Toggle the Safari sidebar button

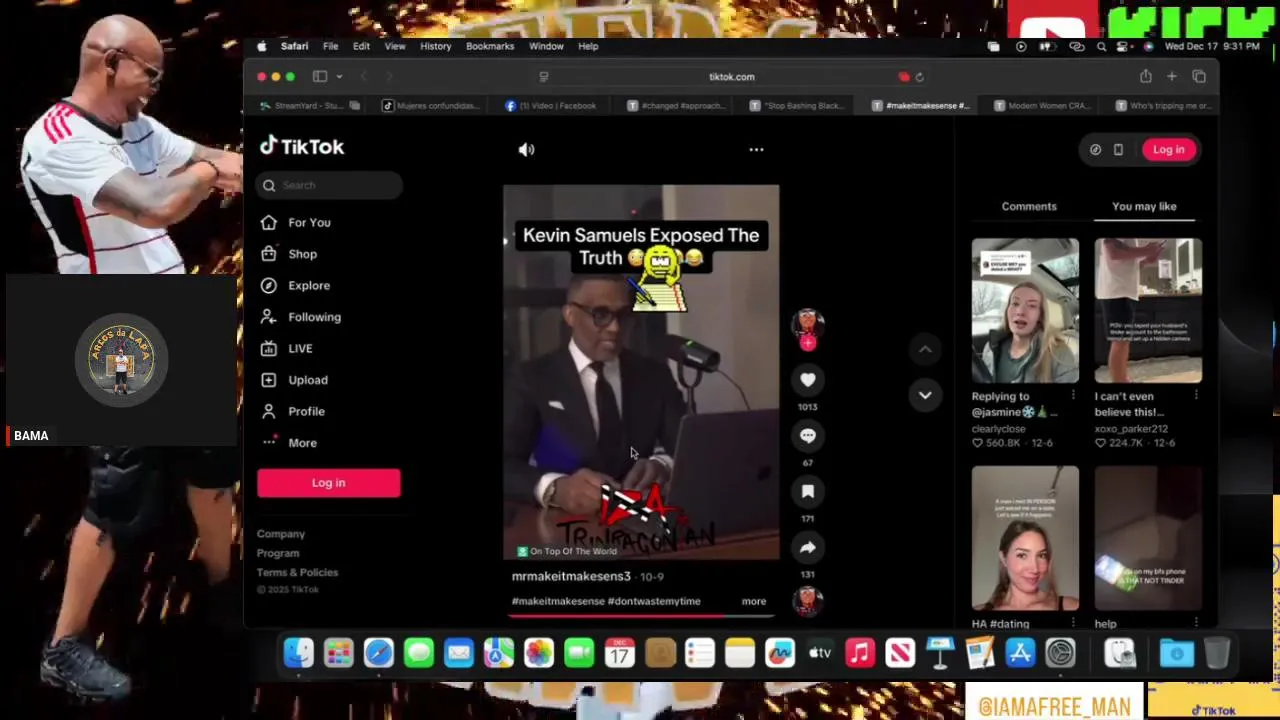(x=320, y=77)
